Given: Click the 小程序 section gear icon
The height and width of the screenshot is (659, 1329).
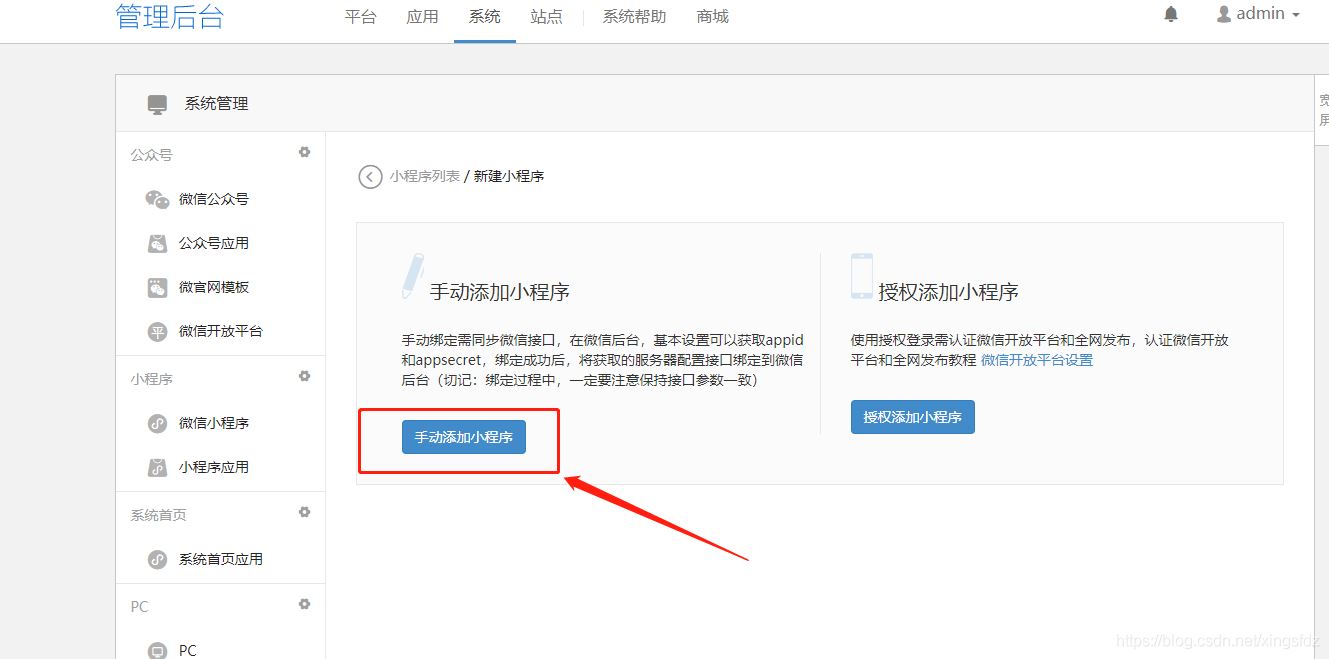Looking at the screenshot, I should coord(305,376).
